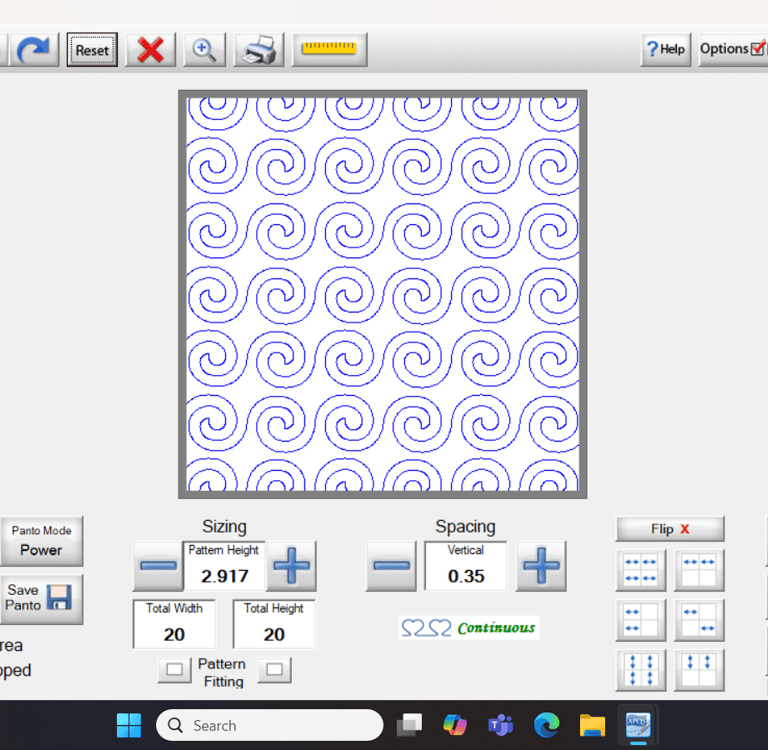Increase Vertical spacing with plus button

[541, 566]
